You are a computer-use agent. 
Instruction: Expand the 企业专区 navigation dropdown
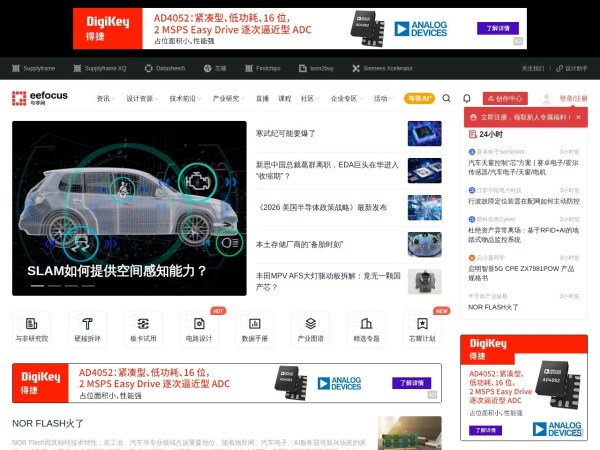coord(346,99)
